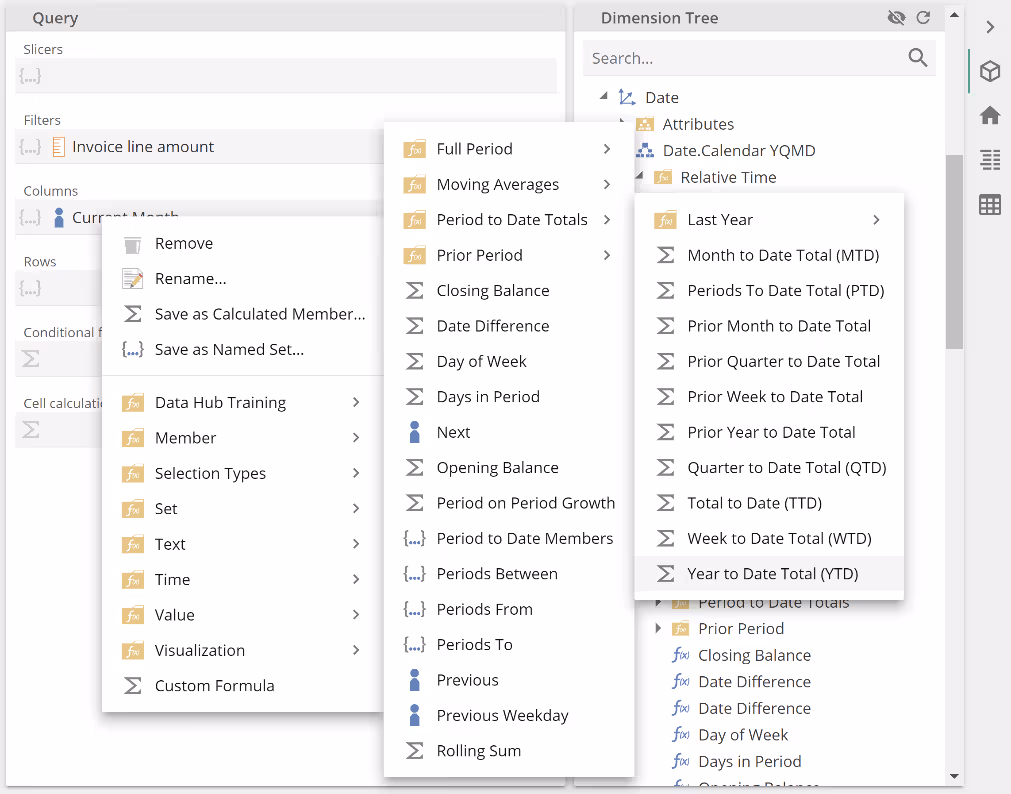
Task: Click the table grid icon in sidebar
Action: click(x=989, y=205)
